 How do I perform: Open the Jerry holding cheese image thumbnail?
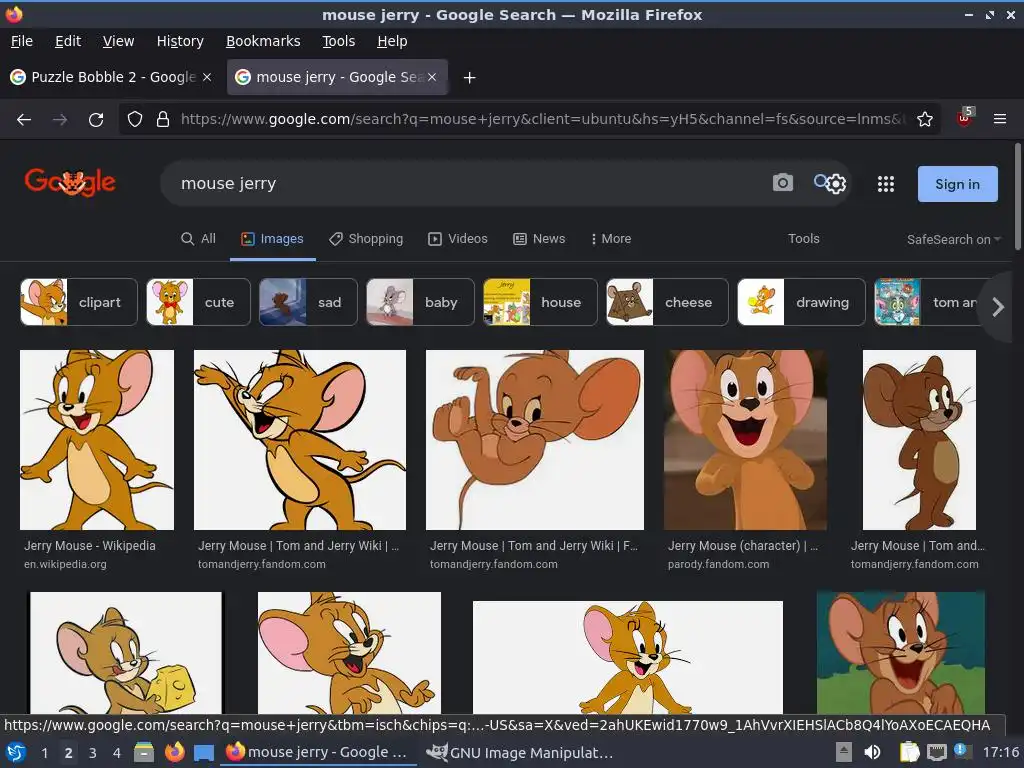(x=126, y=653)
